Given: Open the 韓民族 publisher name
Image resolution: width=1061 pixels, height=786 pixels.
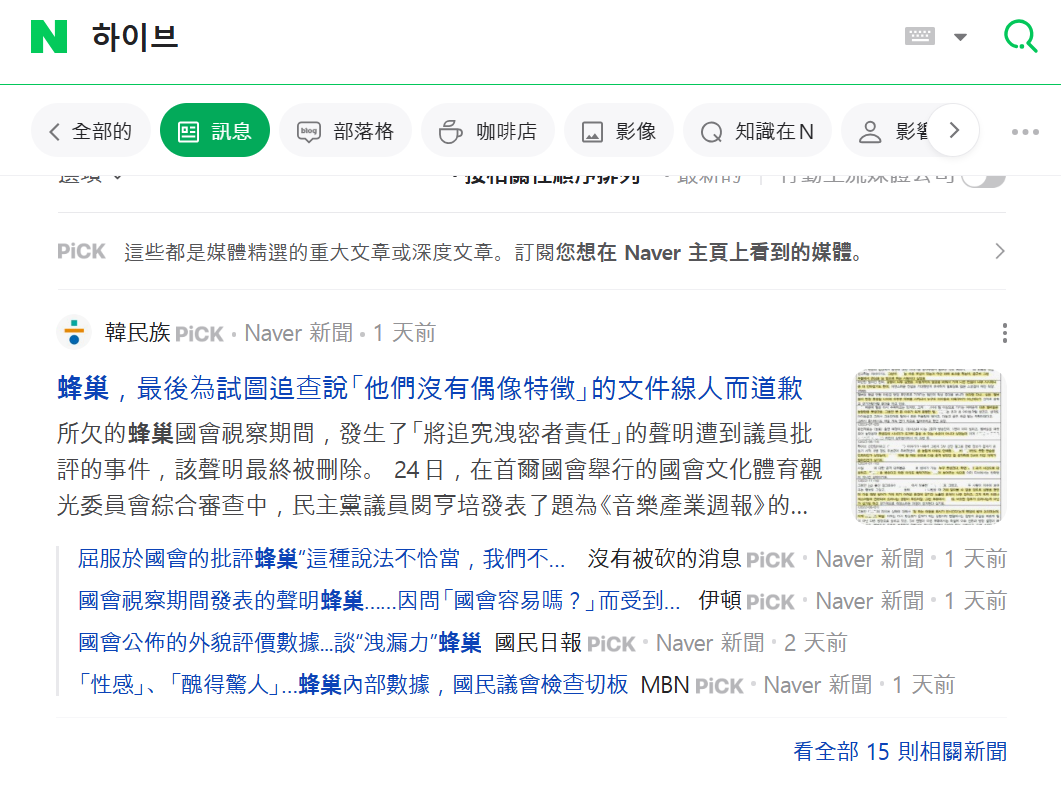Looking at the screenshot, I should tap(137, 333).
